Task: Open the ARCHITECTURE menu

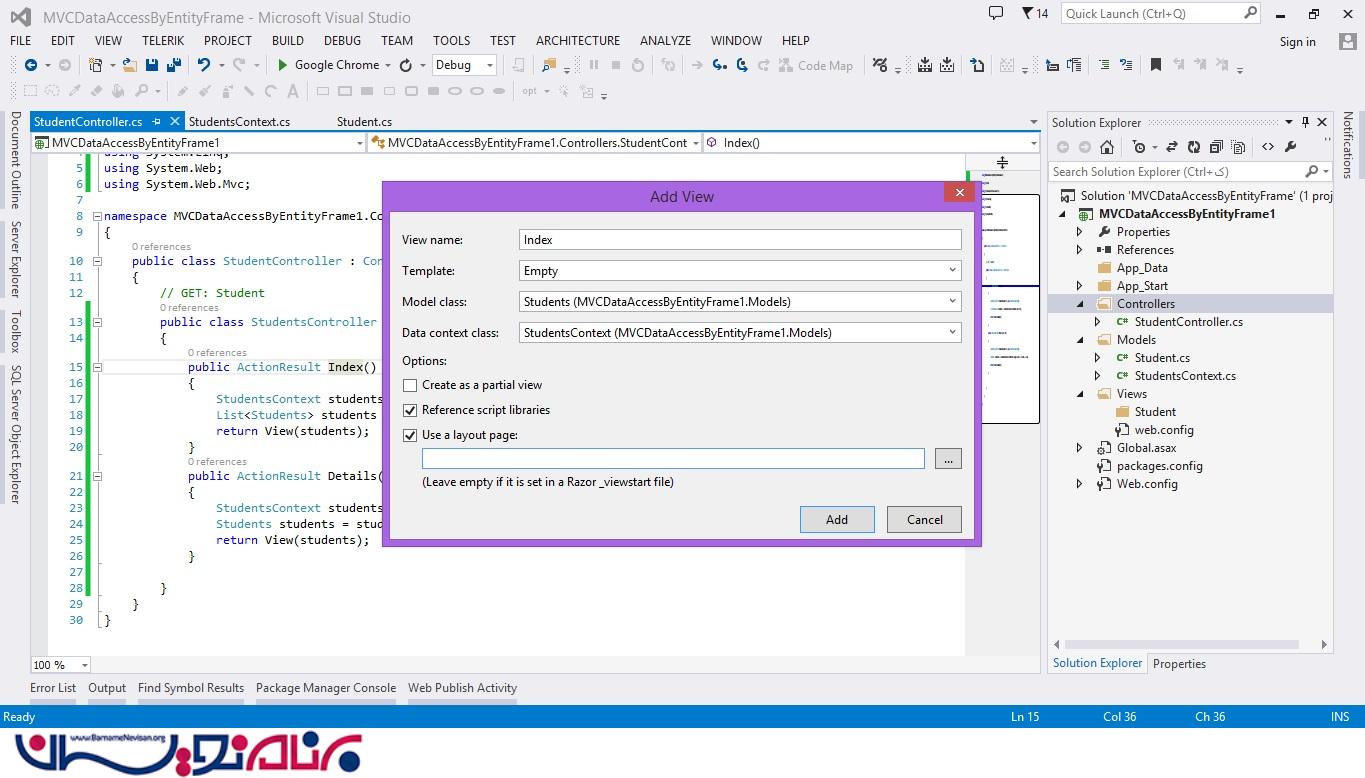Action: coord(577,41)
